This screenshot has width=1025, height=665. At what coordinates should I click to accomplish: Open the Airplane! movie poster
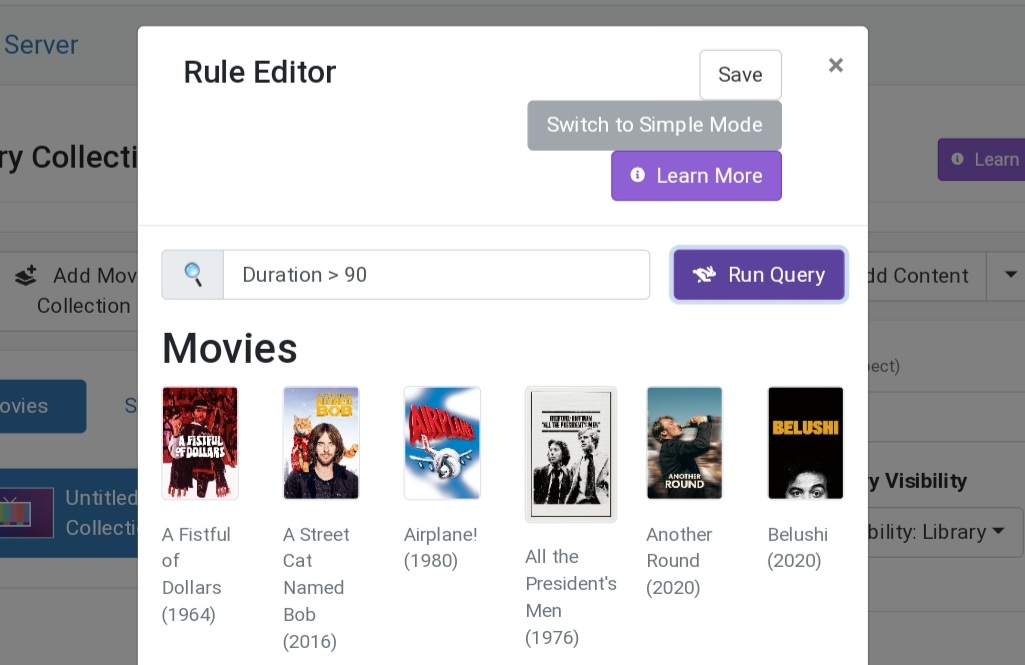tap(442, 443)
